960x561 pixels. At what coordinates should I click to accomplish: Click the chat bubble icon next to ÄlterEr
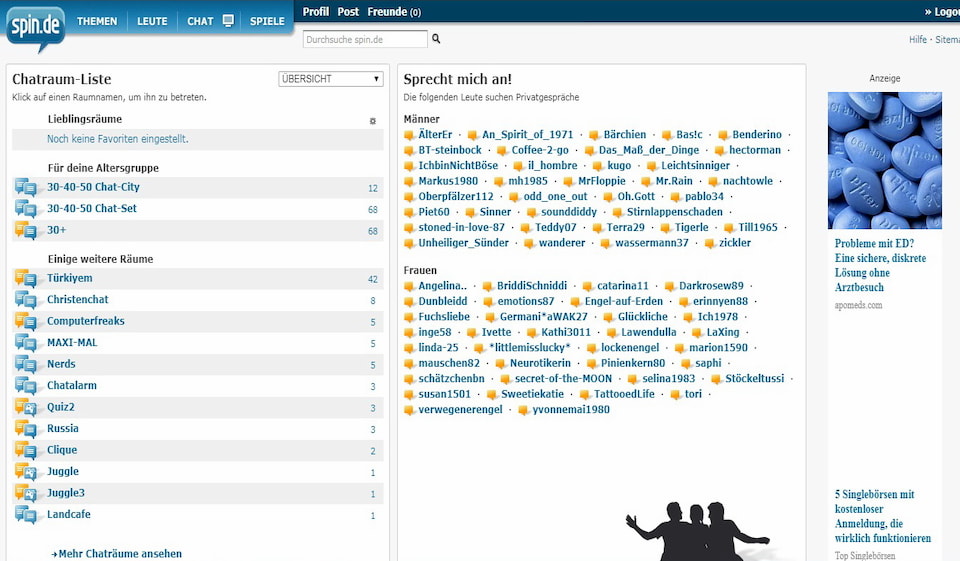[x=409, y=135]
